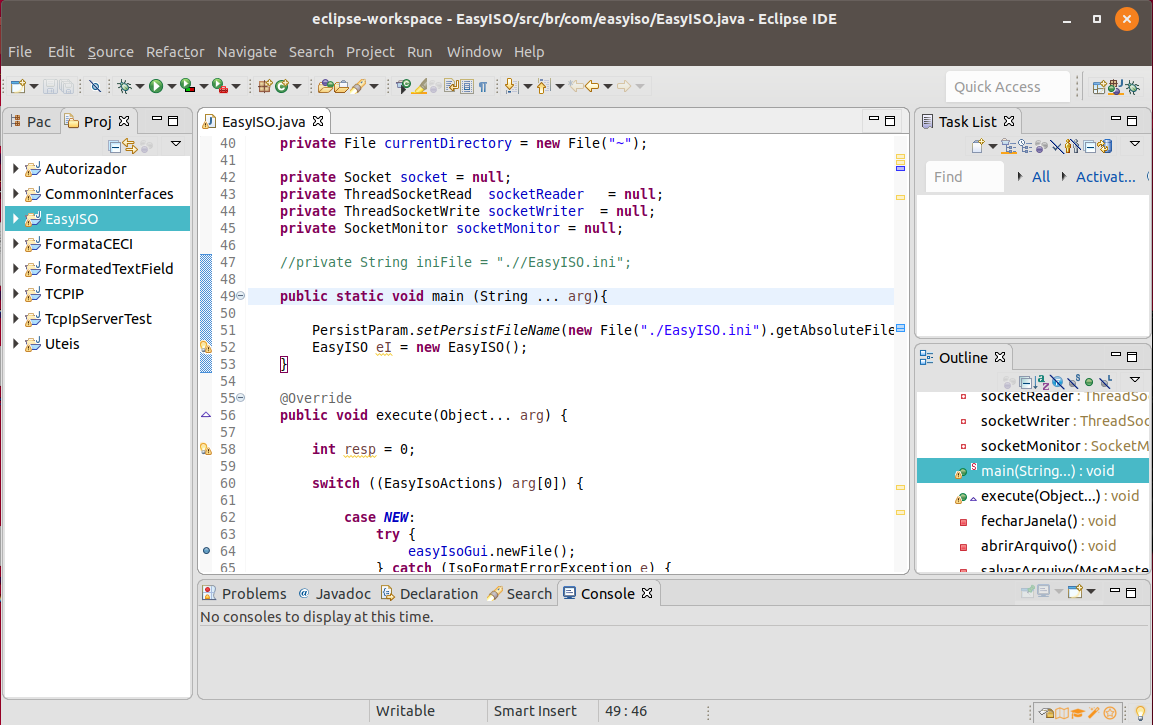The height and width of the screenshot is (725, 1153).
Task: Click the Activate link in Task List
Action: click(1105, 177)
